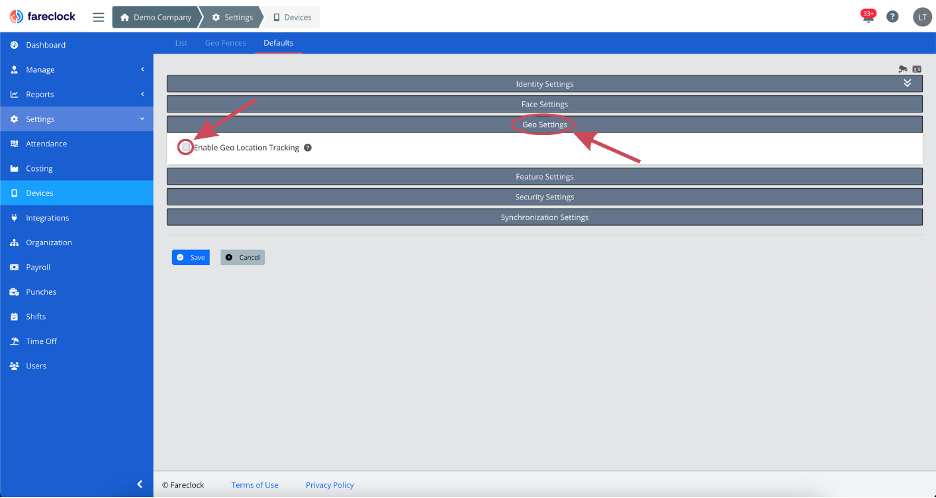Image resolution: width=936 pixels, height=498 pixels.
Task: Click the Cancel button
Action: point(243,257)
